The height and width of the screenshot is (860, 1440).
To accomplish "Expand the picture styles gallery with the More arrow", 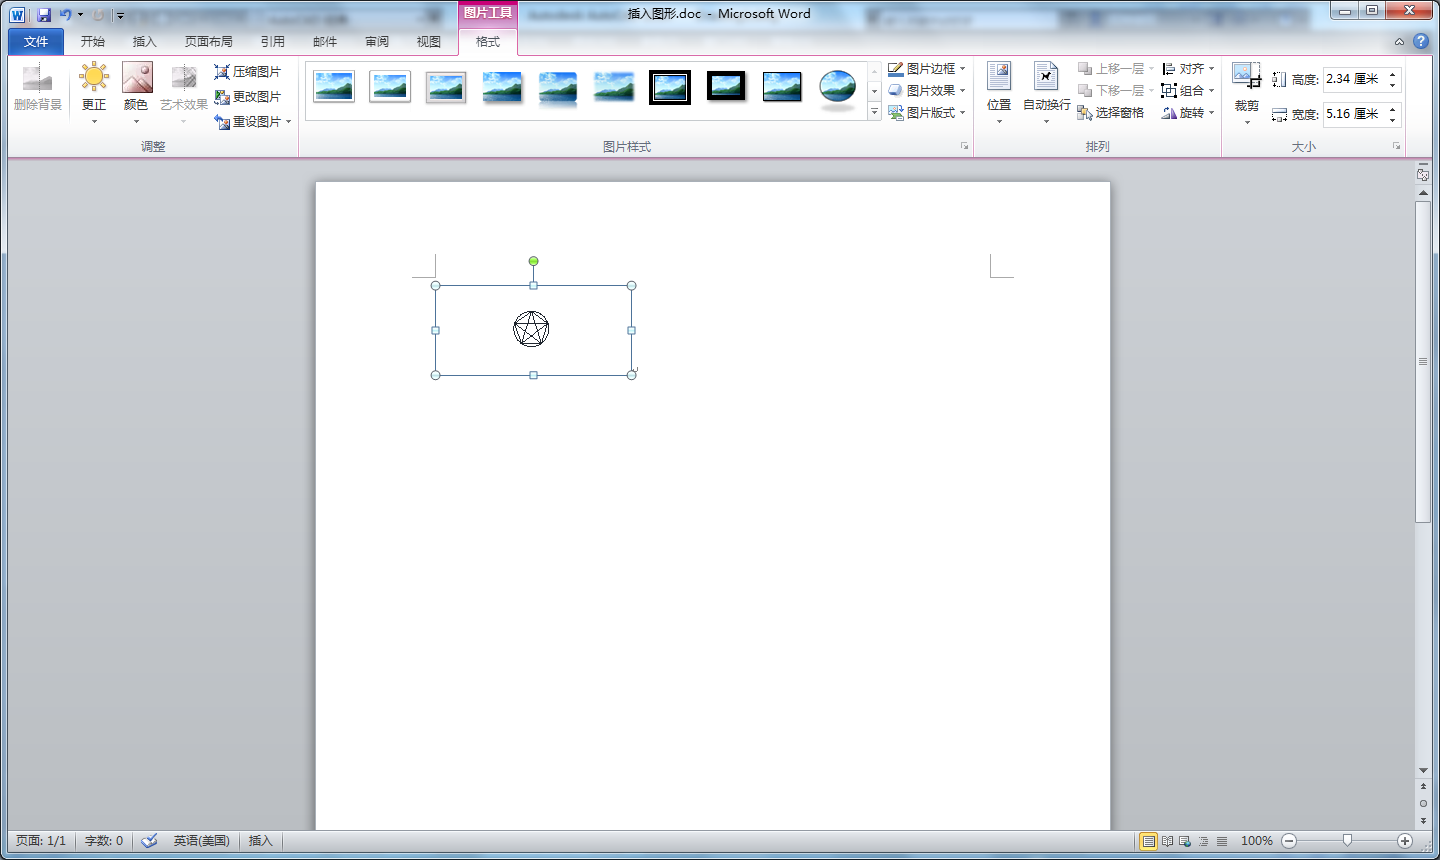I will click(874, 112).
